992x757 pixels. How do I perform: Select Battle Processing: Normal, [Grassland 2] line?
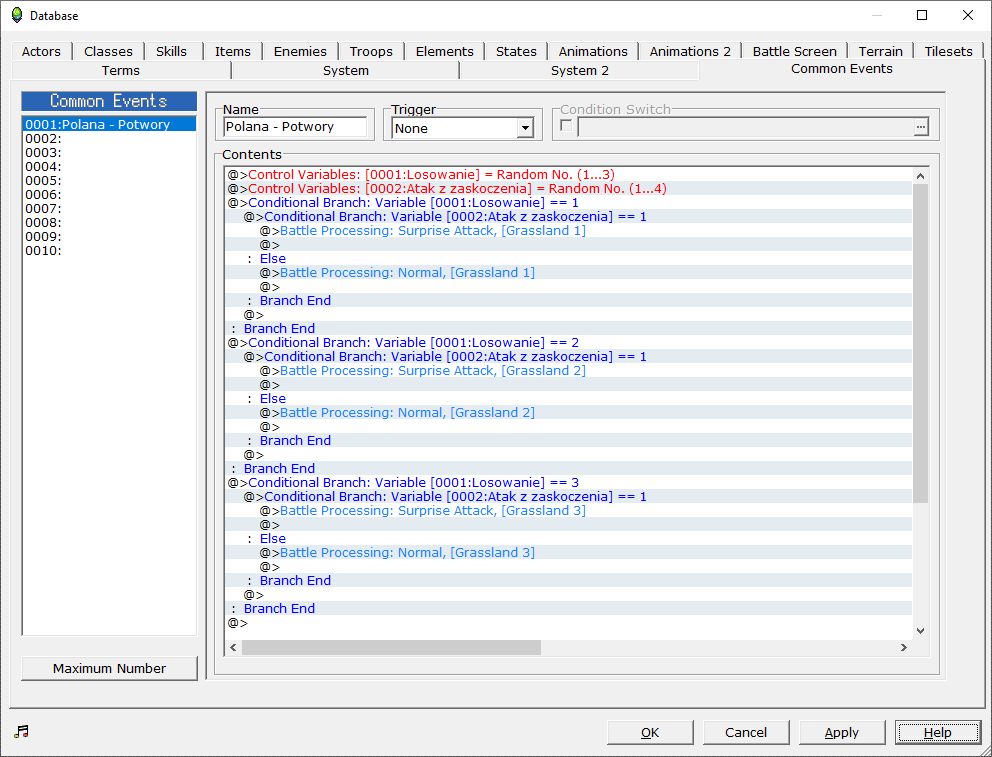[x=569, y=412]
